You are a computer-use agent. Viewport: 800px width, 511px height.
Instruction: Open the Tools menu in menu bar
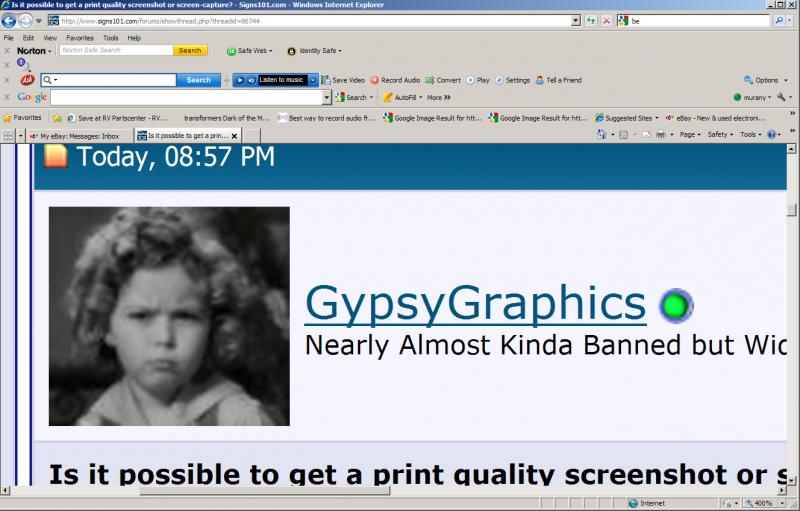(x=111, y=38)
